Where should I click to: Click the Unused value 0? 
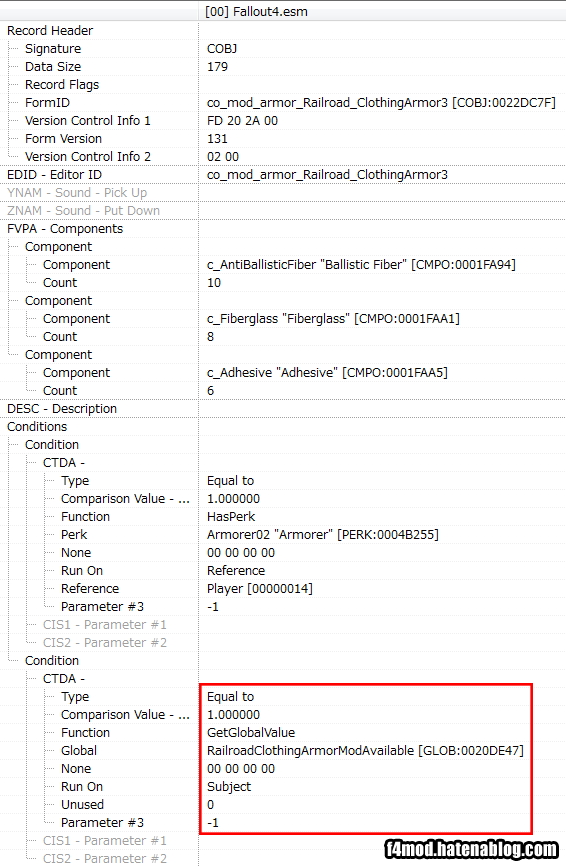[x=211, y=805]
